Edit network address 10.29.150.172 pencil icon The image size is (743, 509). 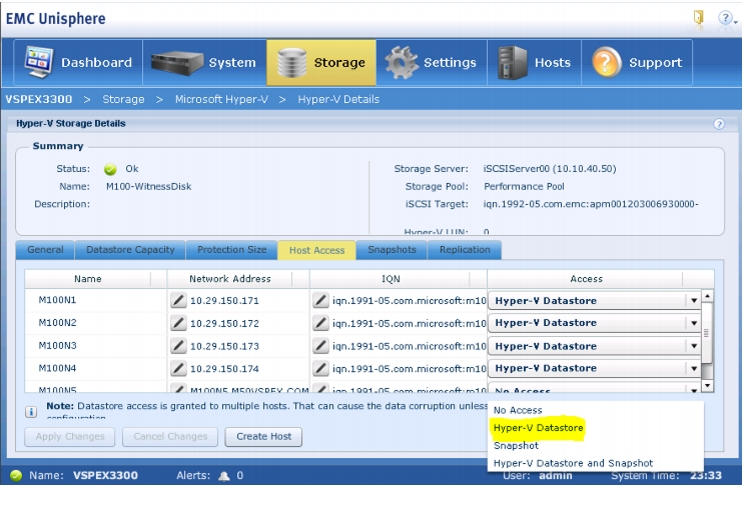click(x=178, y=323)
